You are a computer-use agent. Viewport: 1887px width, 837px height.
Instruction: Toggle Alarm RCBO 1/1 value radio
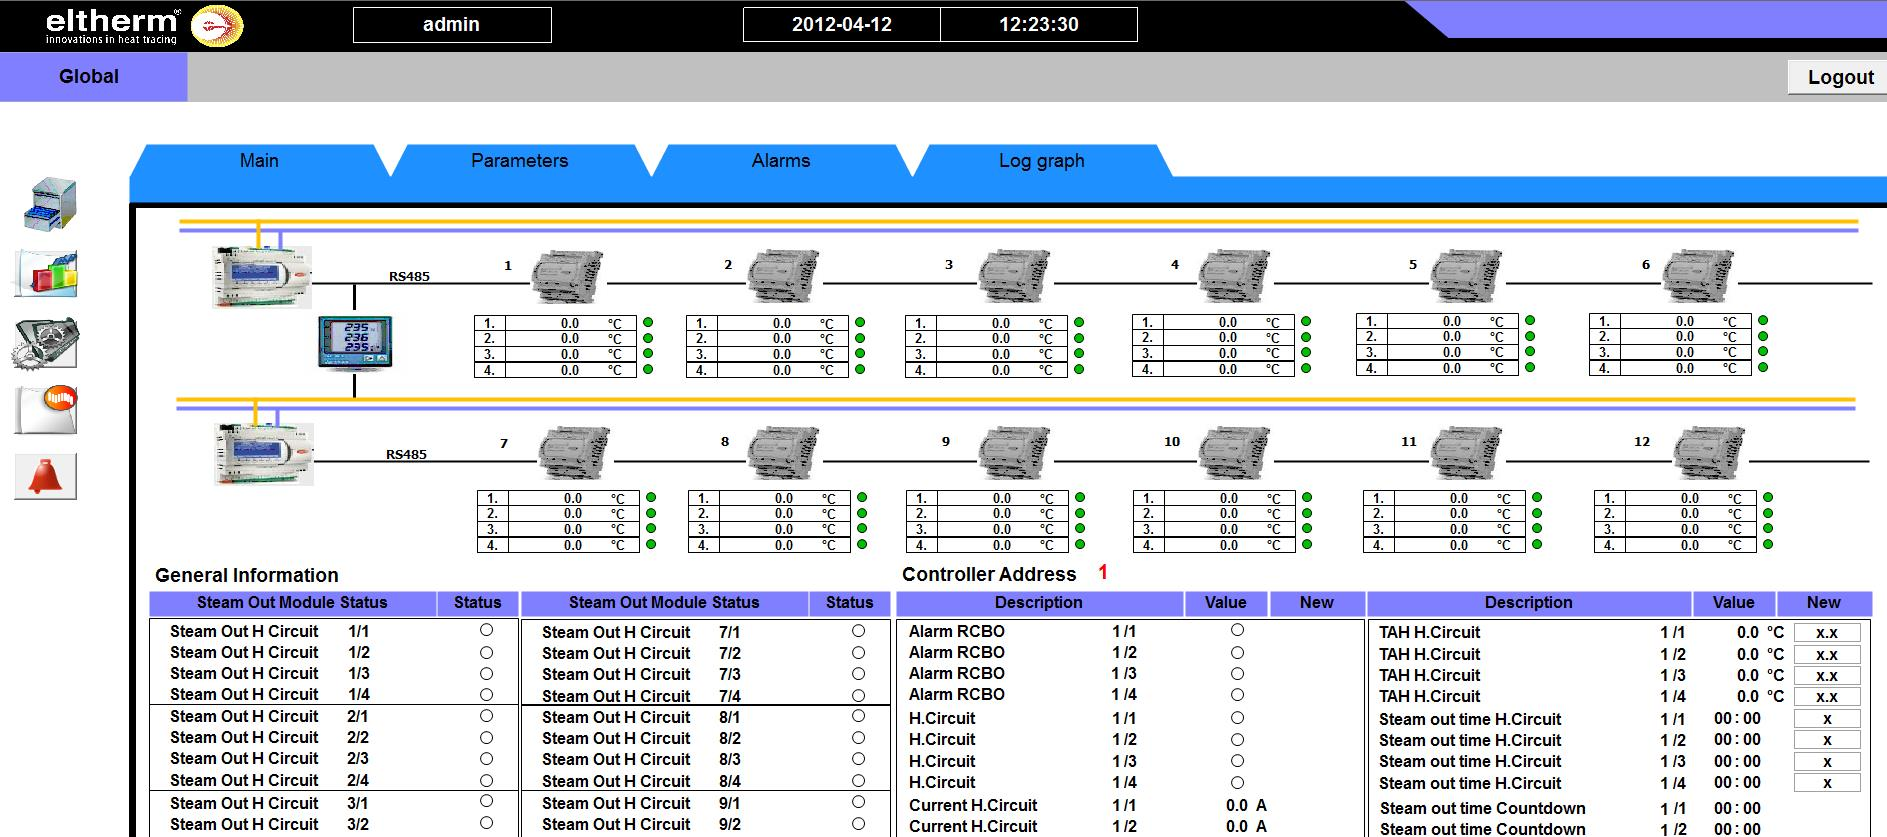(x=1237, y=630)
